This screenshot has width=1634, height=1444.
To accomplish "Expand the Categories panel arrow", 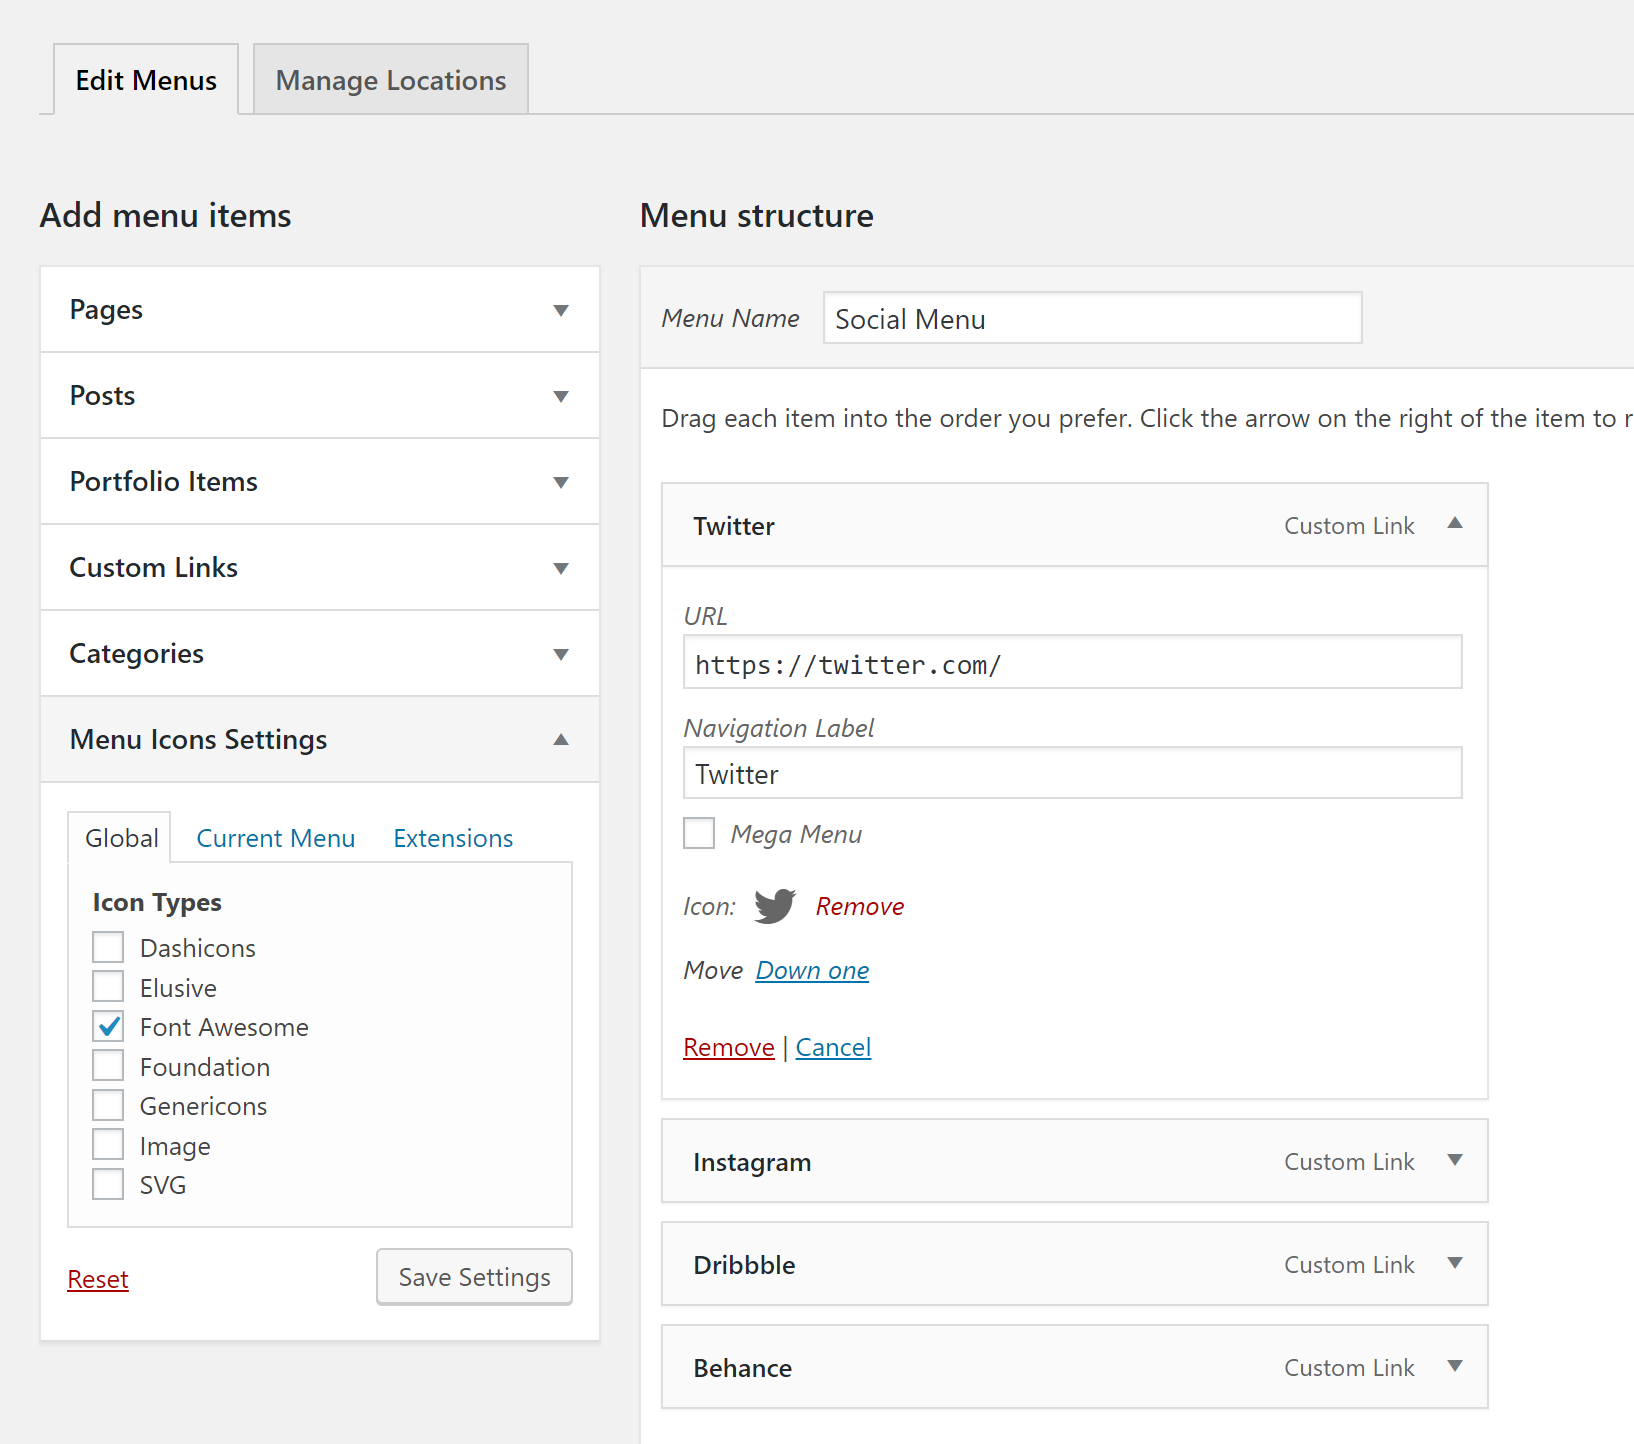I will click(561, 654).
